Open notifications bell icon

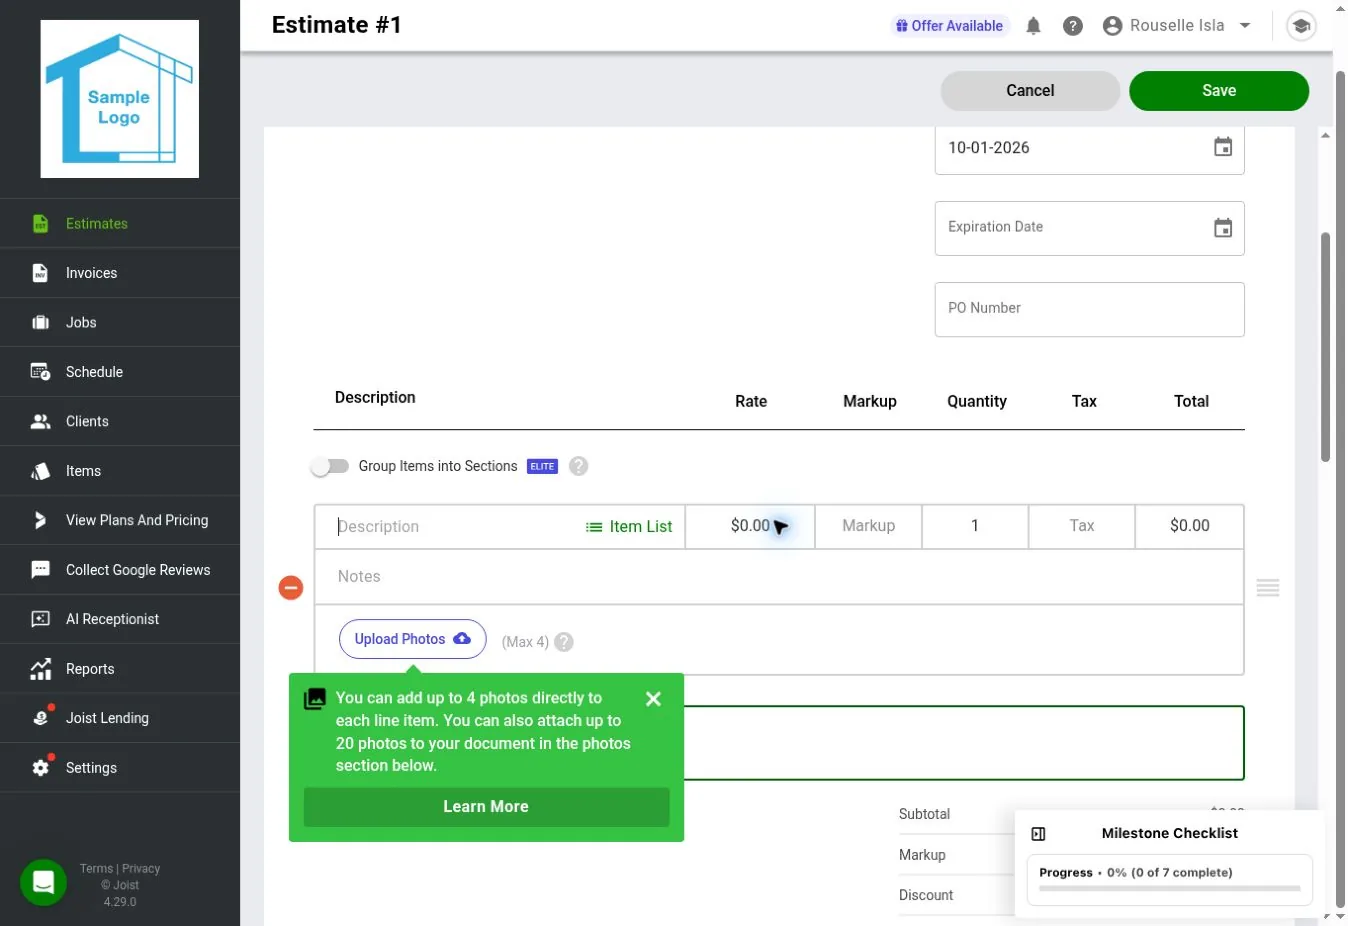click(x=1033, y=26)
